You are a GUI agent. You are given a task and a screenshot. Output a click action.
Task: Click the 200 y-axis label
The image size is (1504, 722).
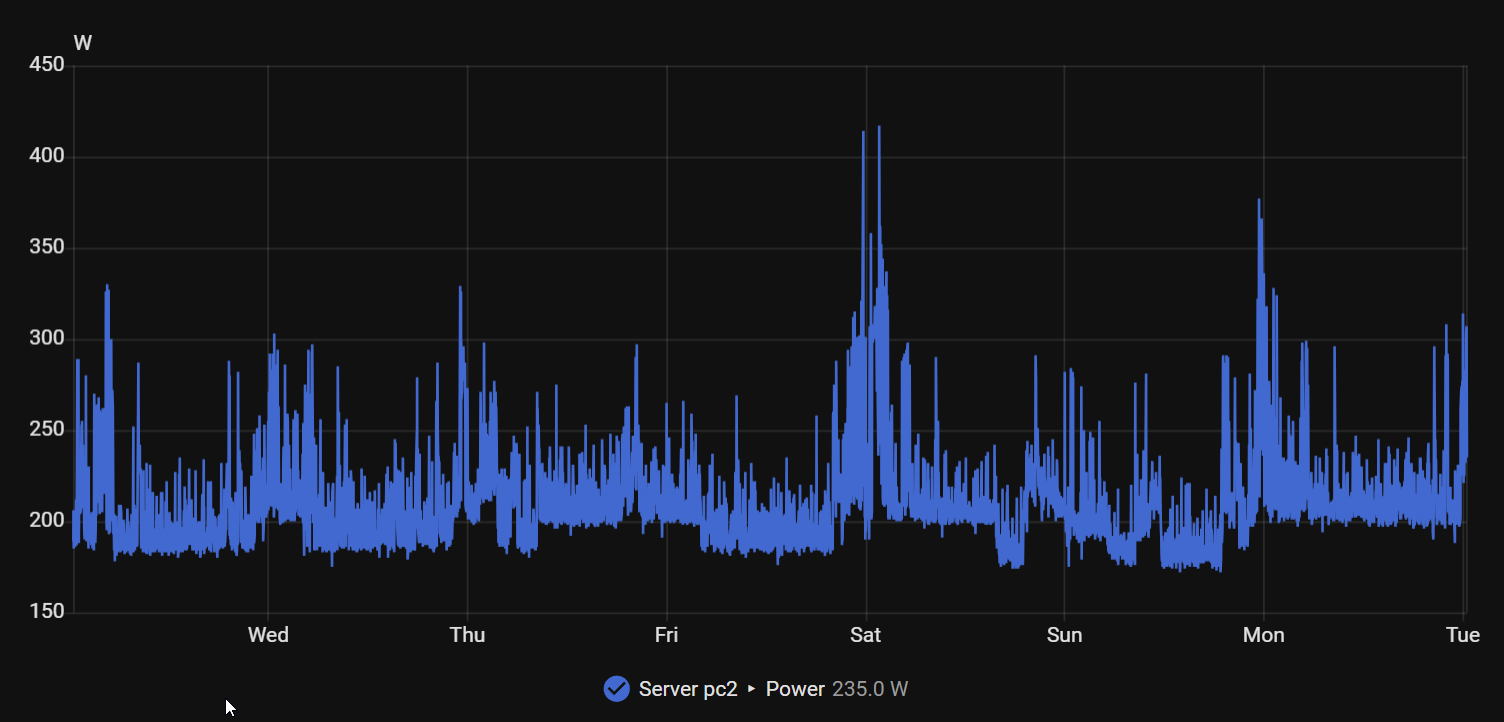pyautogui.click(x=48, y=520)
